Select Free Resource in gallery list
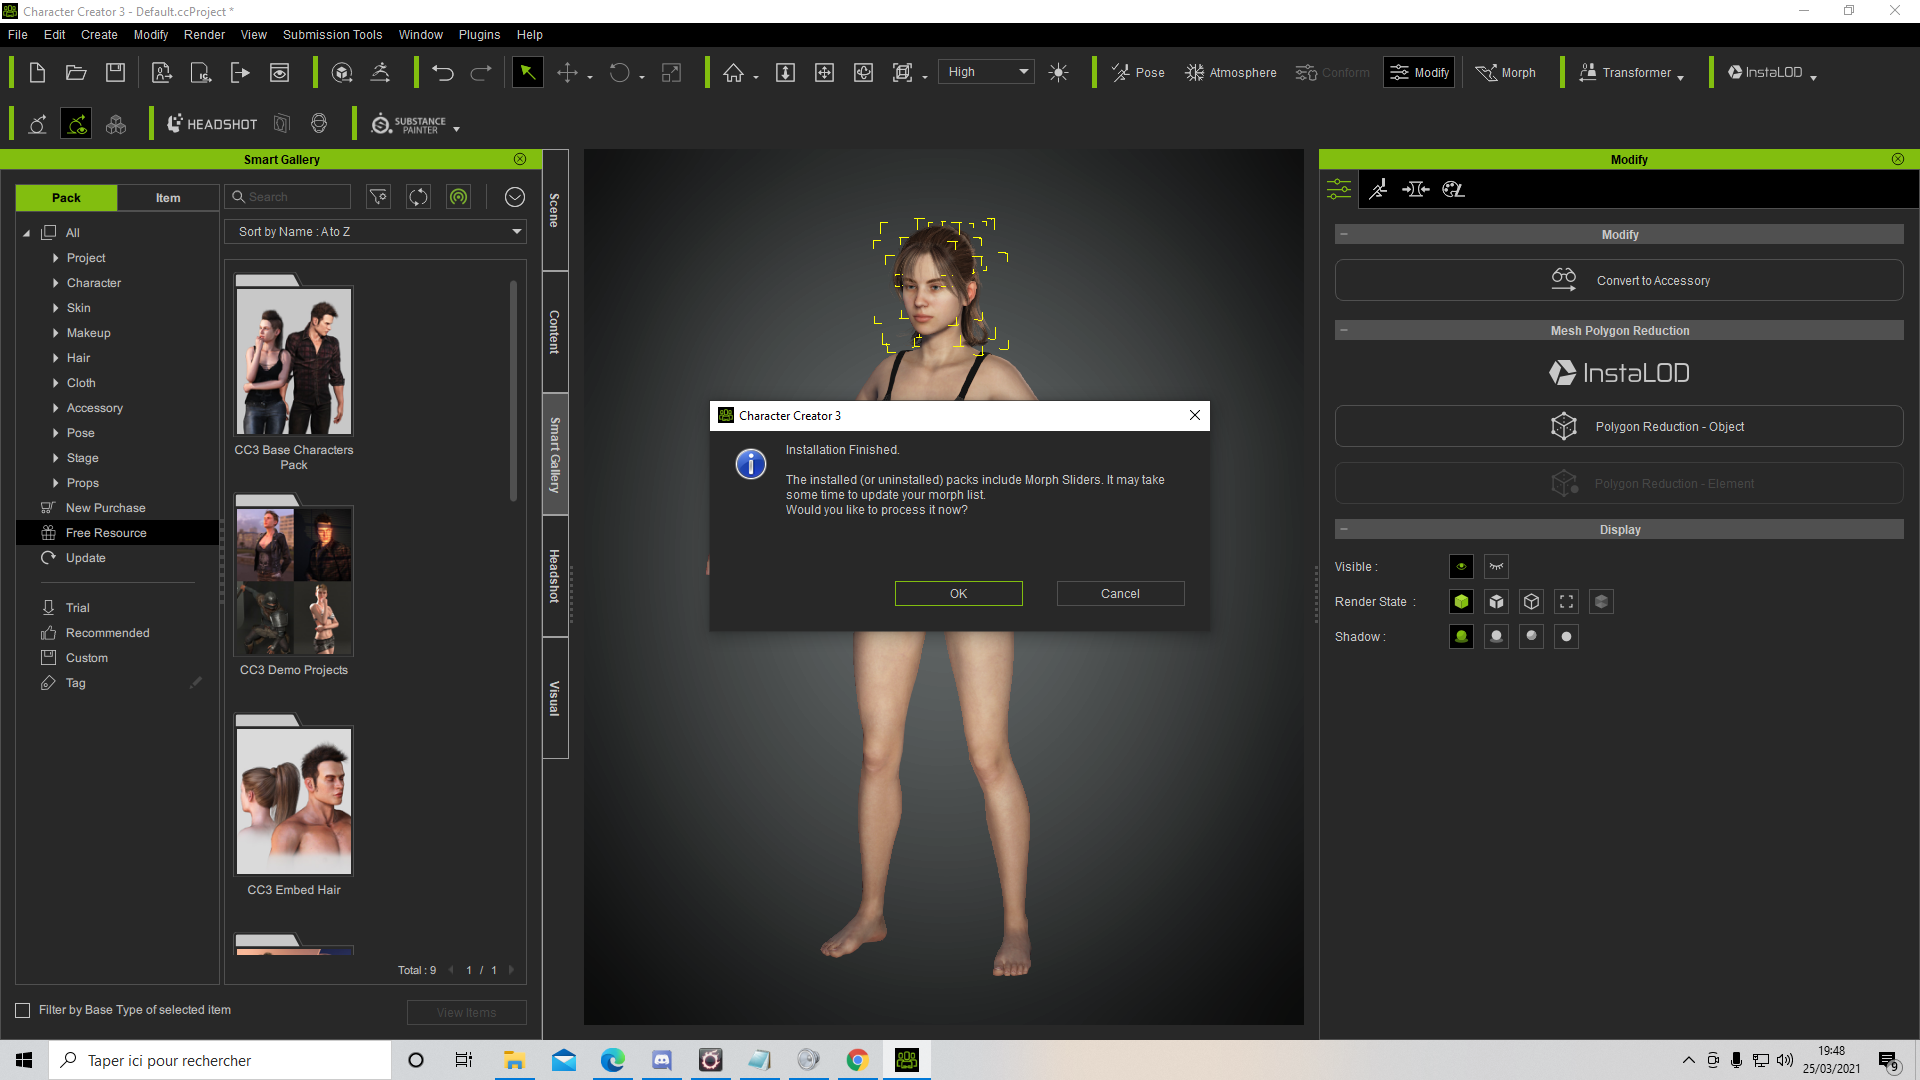Viewport: 1920px width, 1080px height. pos(117,533)
